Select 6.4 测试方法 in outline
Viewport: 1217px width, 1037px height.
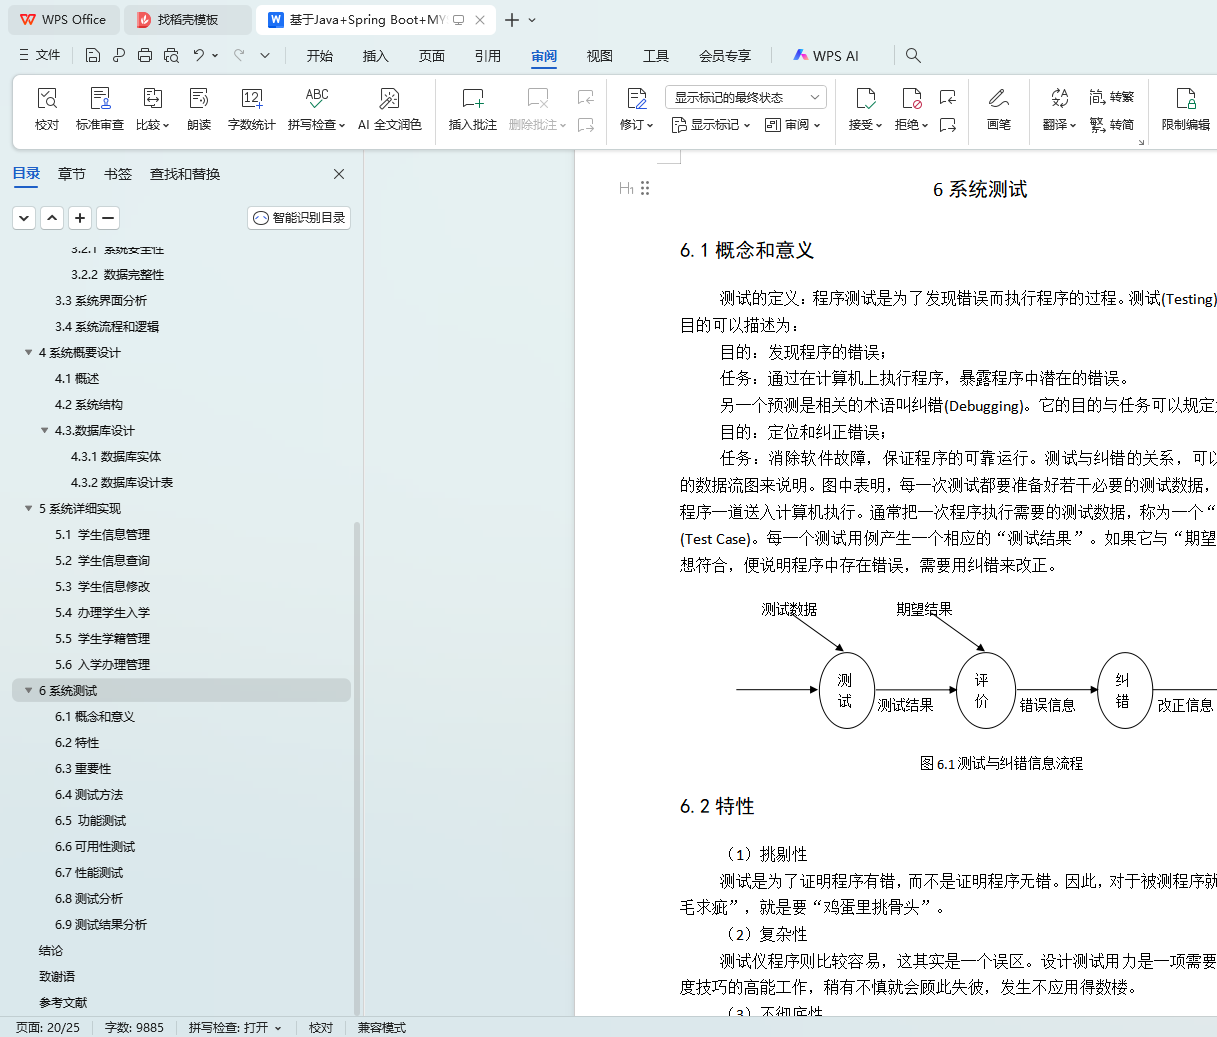(x=89, y=794)
